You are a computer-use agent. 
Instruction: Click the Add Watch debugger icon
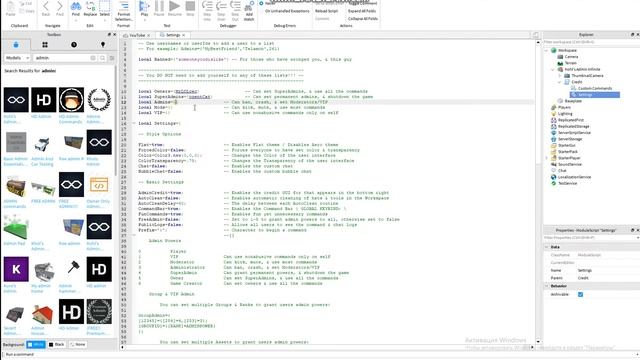coord(249,11)
